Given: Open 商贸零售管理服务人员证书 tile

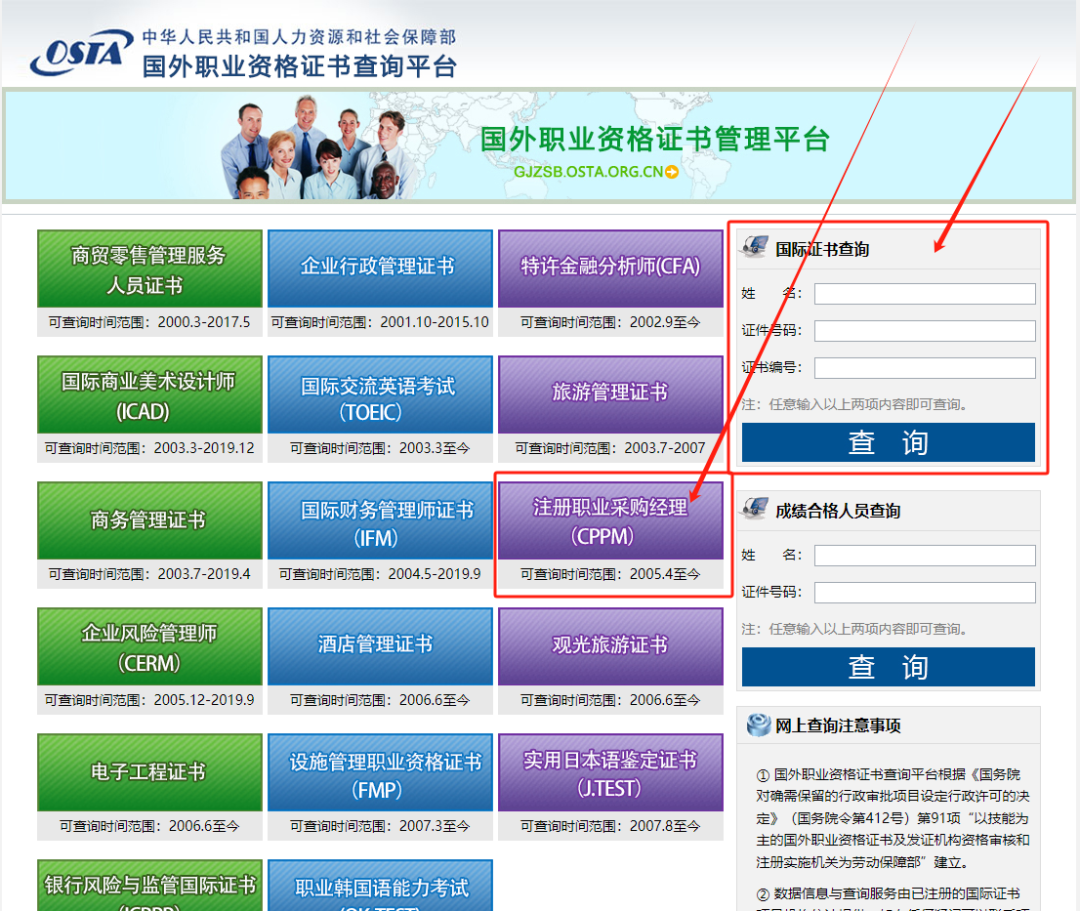Looking at the screenshot, I should (x=149, y=269).
